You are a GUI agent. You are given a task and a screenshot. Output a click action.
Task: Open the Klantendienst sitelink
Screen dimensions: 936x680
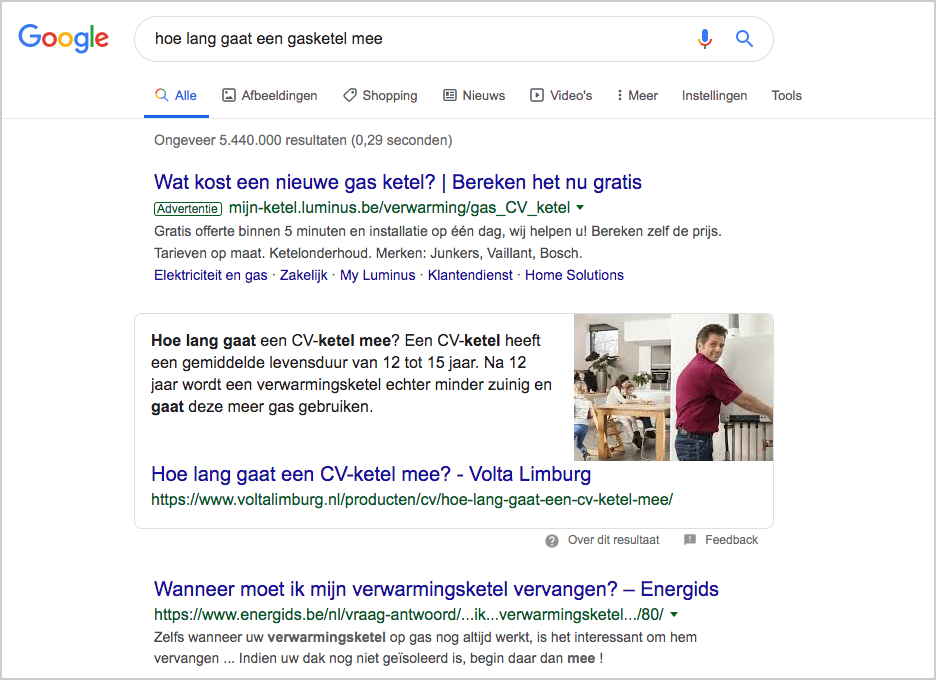pyautogui.click(x=470, y=275)
